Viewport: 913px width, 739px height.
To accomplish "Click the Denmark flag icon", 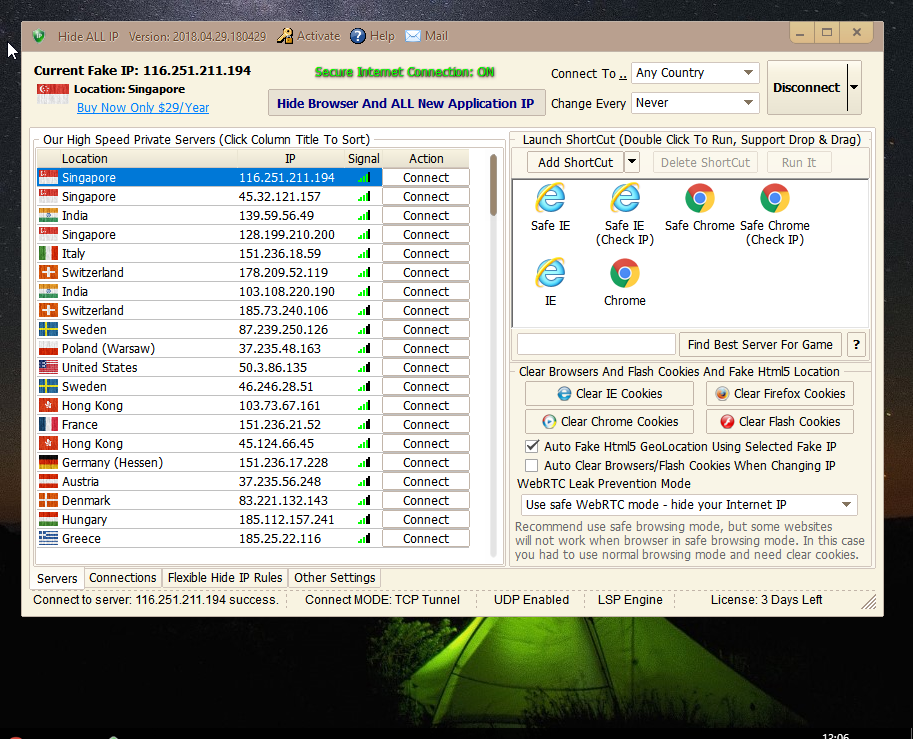I will pyautogui.click(x=48, y=500).
